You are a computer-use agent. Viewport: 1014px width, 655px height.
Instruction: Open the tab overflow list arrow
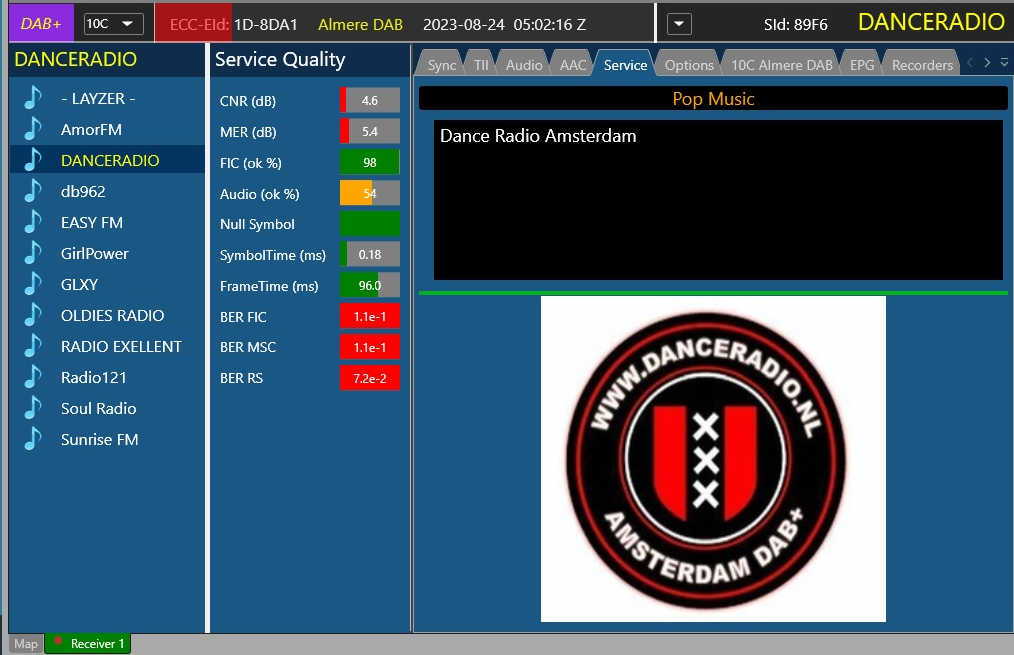[x=1004, y=63]
